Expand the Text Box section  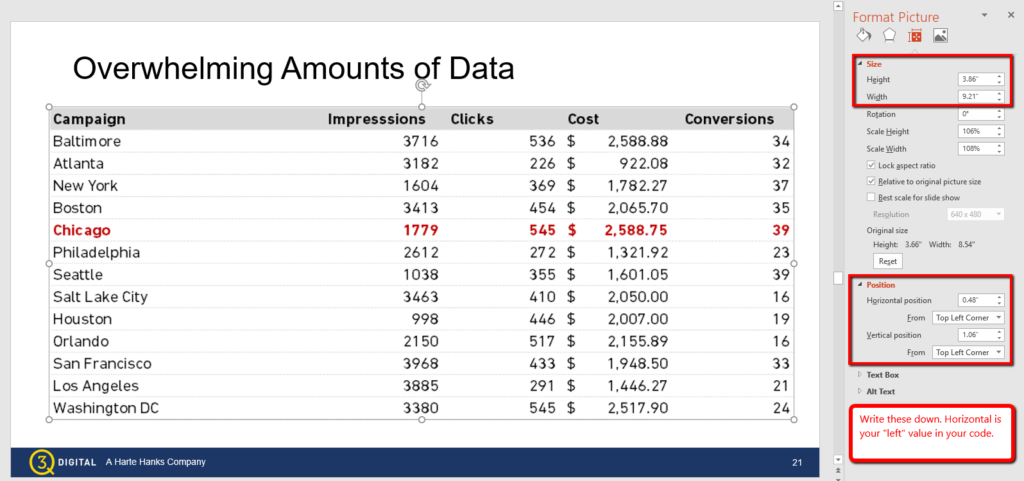(x=860, y=375)
